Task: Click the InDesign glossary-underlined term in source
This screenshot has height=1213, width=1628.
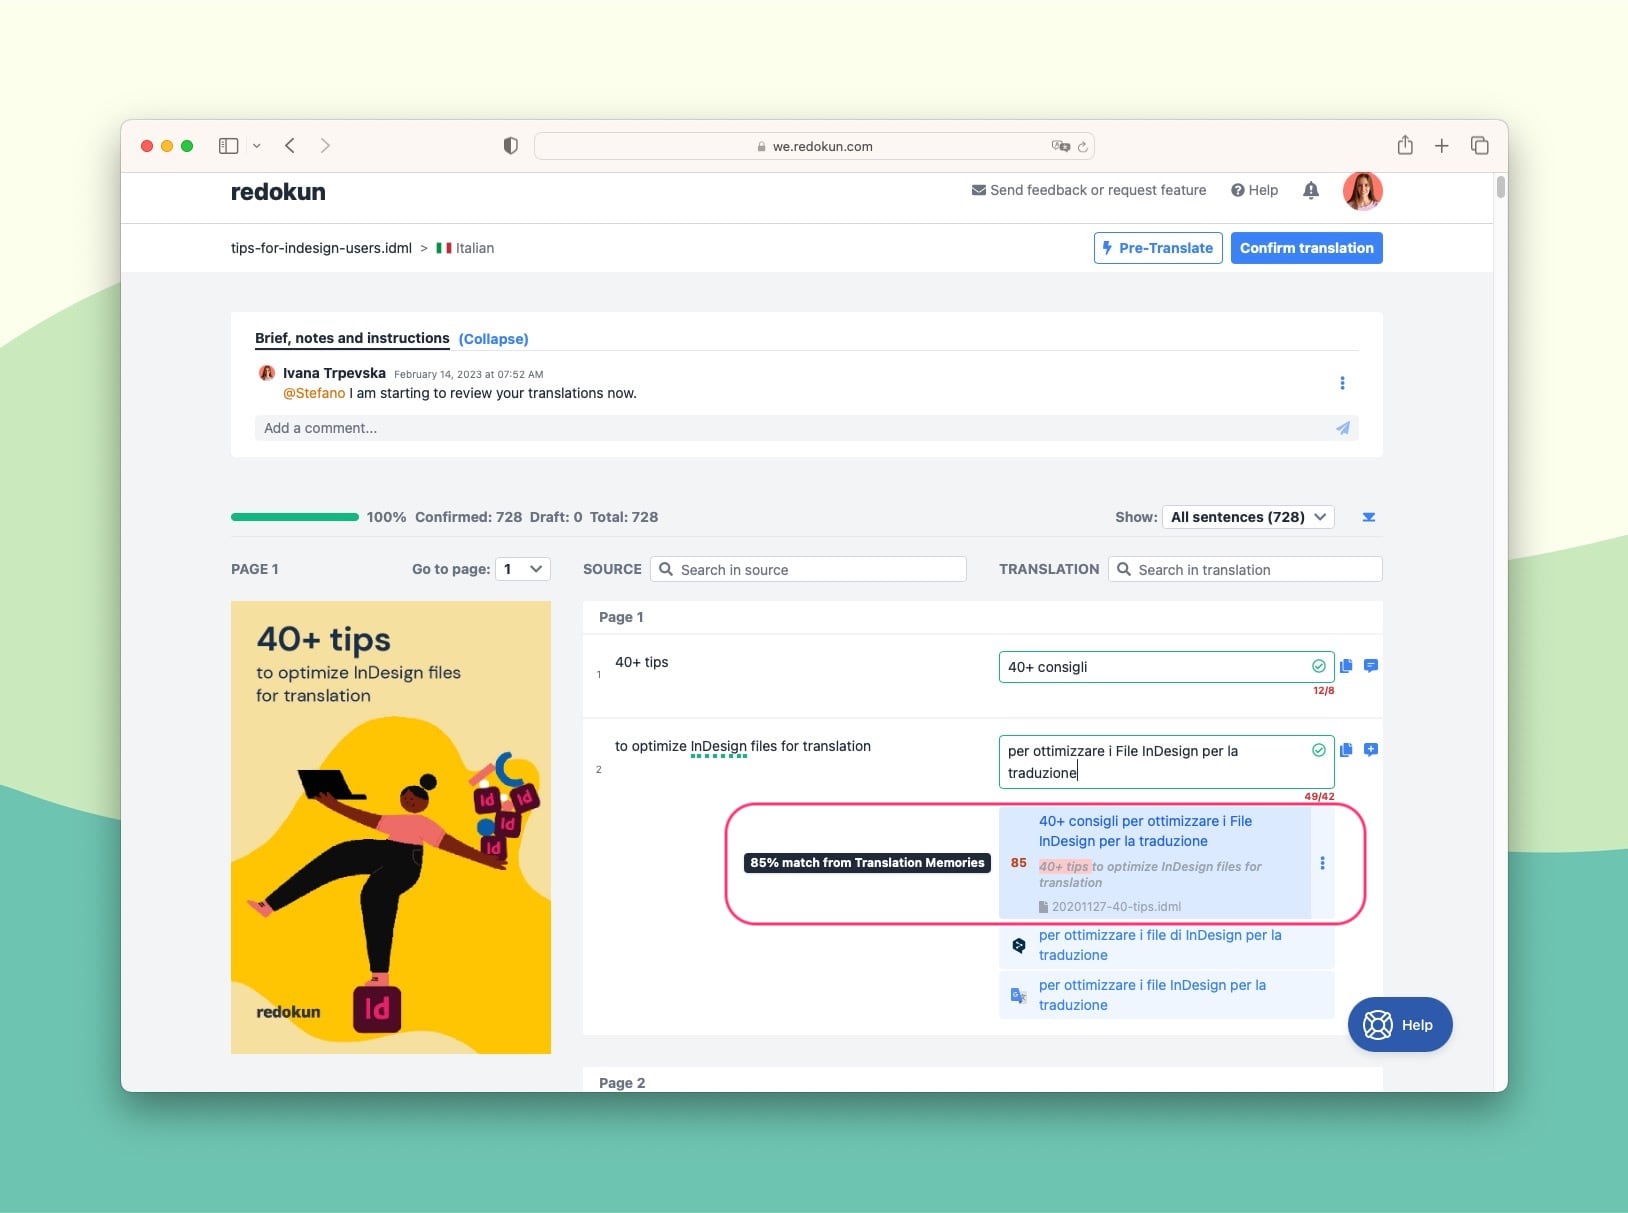Action: [719, 747]
